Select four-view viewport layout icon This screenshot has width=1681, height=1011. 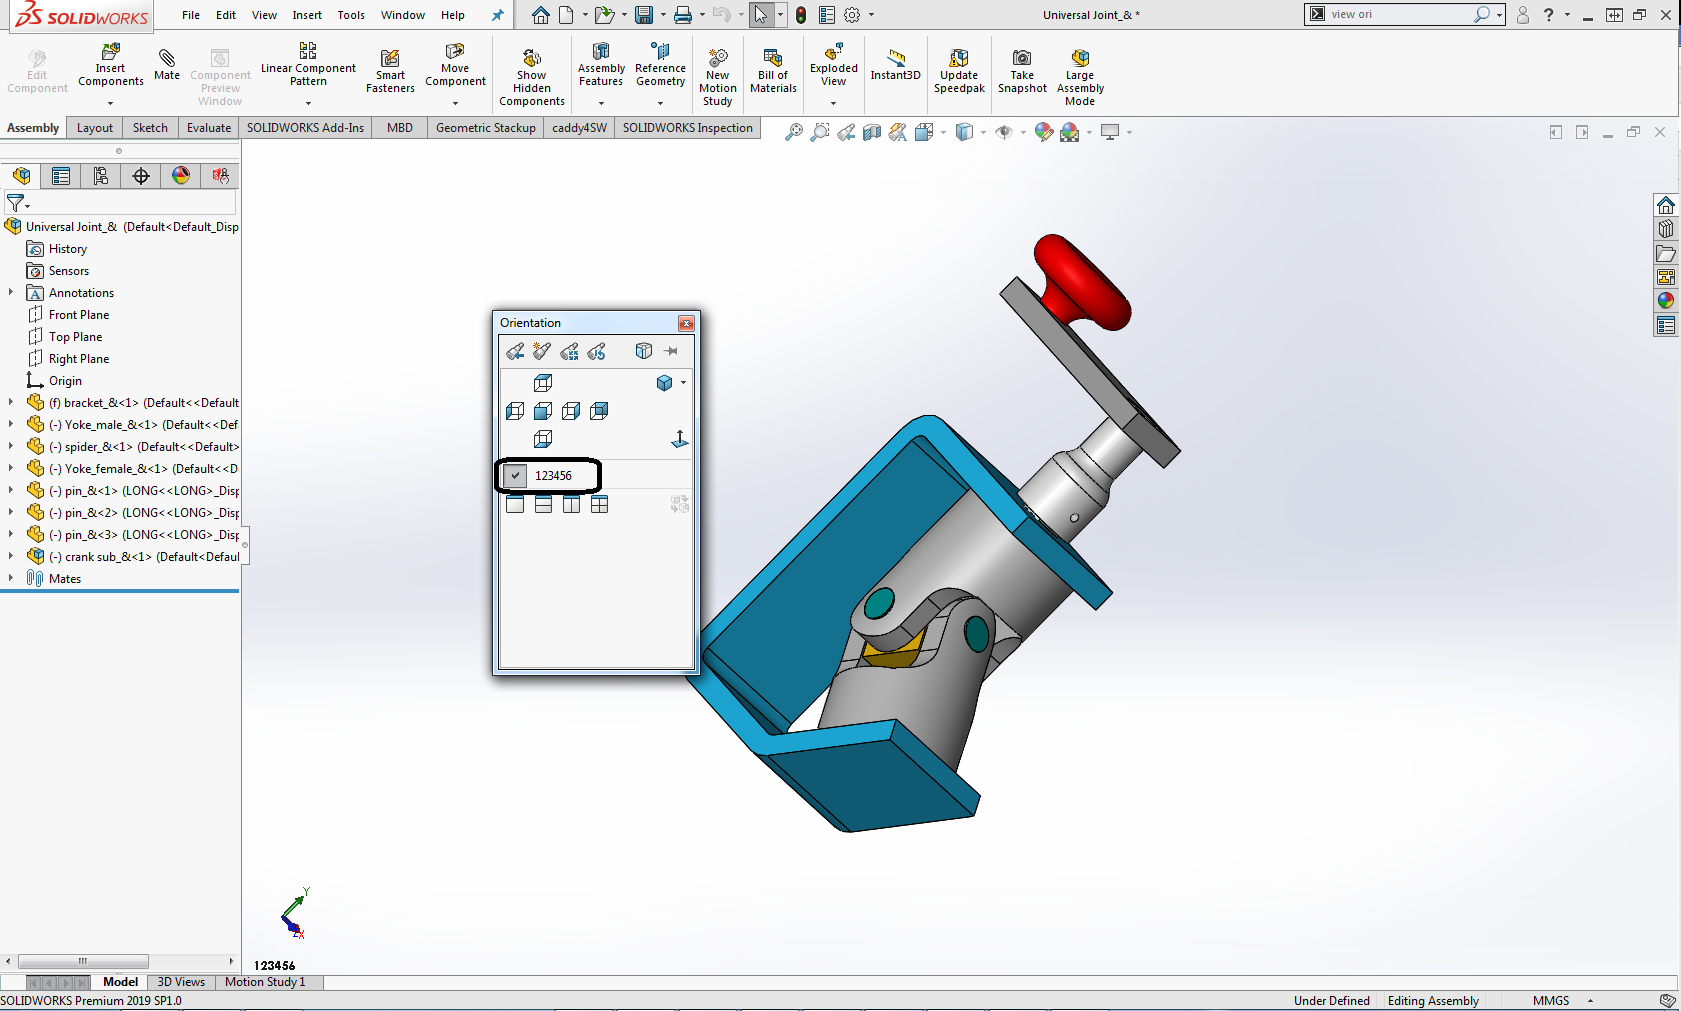pyautogui.click(x=599, y=505)
